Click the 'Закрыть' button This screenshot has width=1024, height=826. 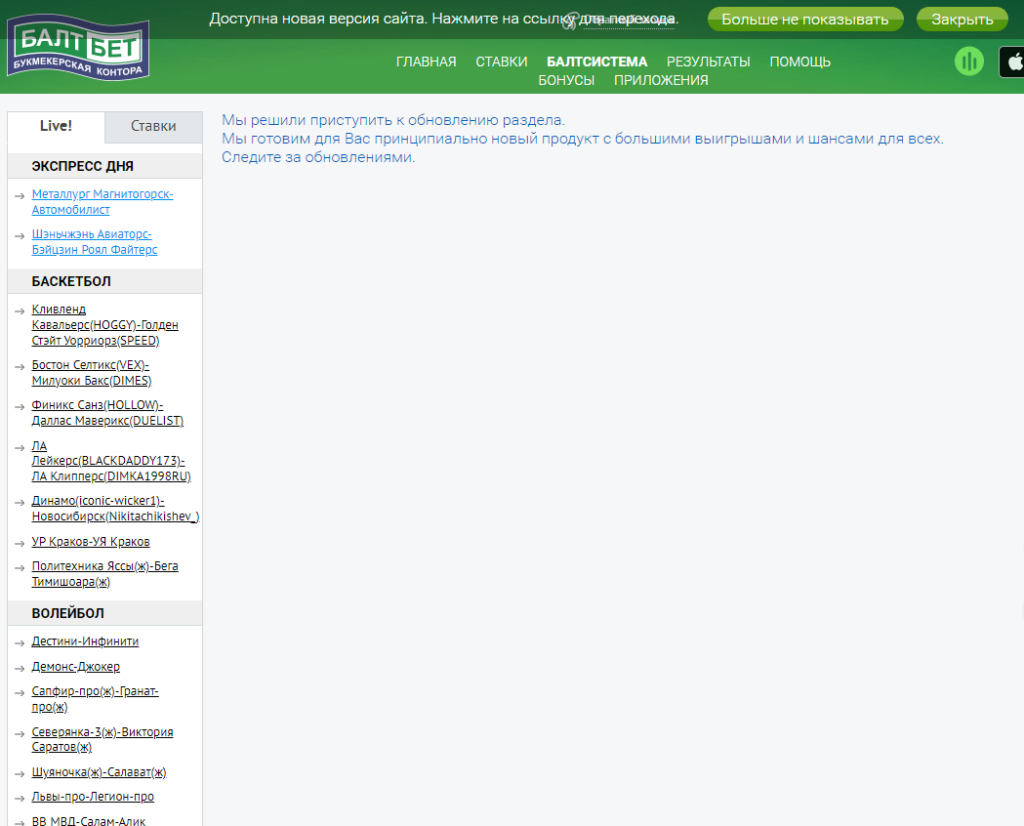pyautogui.click(x=962, y=20)
